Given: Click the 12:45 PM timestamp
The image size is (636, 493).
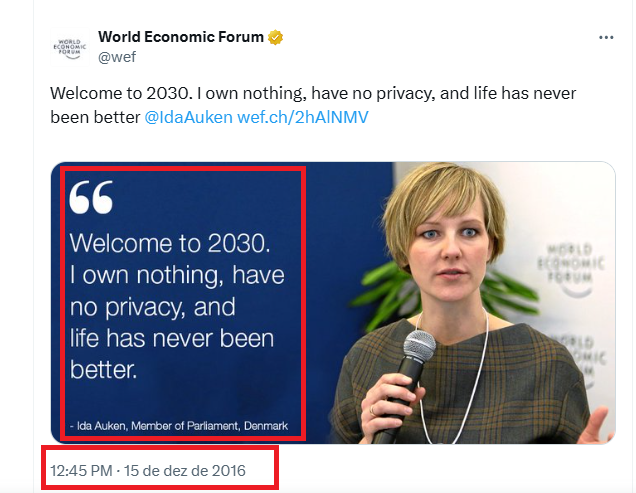Looking at the screenshot, I should click(x=81, y=469).
